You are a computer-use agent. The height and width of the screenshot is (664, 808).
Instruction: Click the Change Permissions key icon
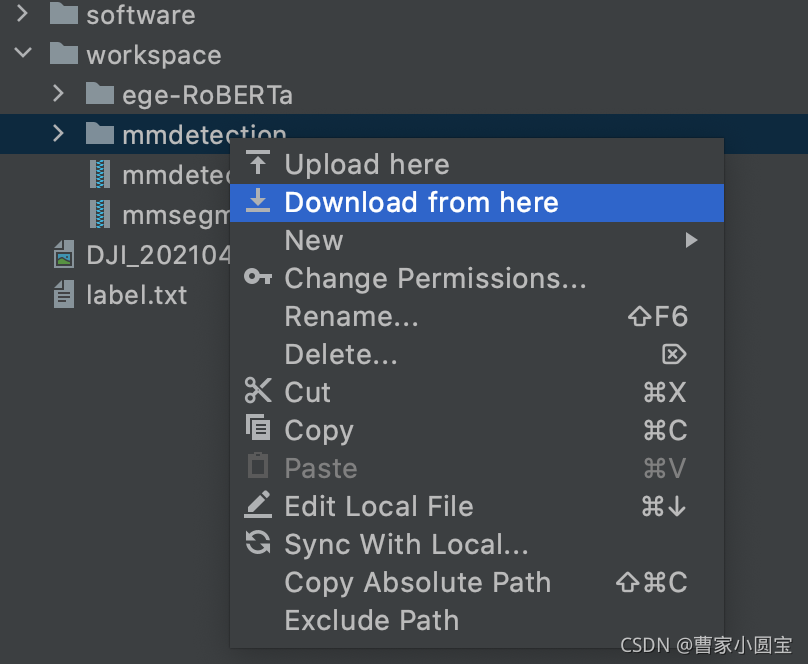(258, 277)
